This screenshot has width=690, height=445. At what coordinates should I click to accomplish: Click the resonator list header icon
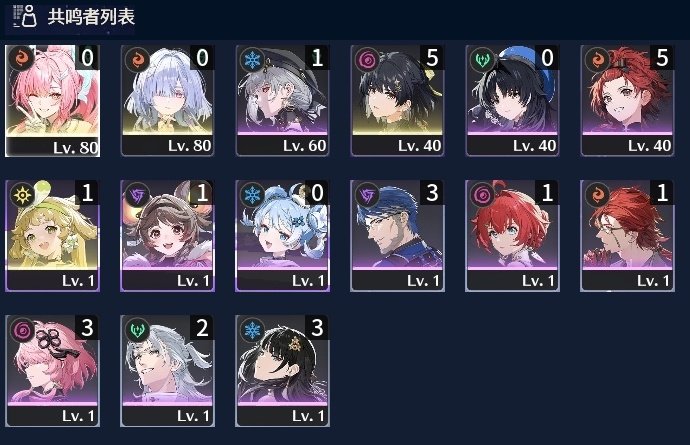pyautogui.click(x=25, y=16)
